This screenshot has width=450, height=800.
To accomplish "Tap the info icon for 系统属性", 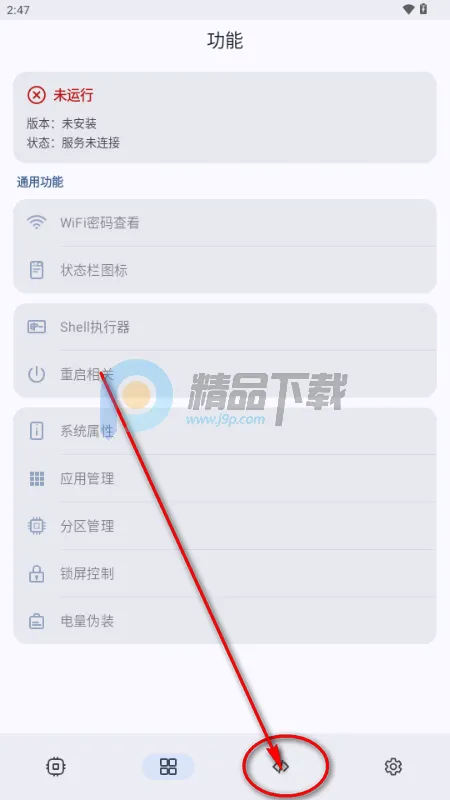I will click(36, 431).
